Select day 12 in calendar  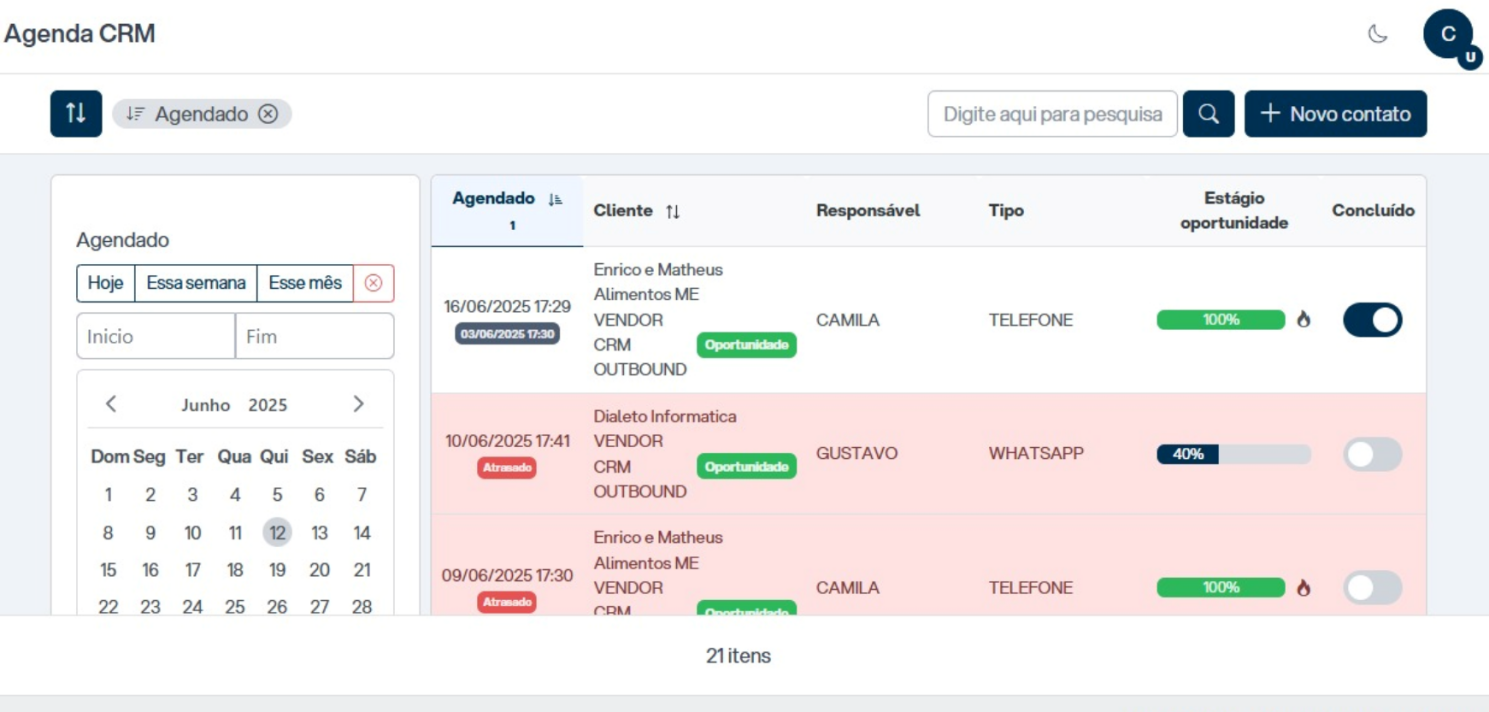277,532
